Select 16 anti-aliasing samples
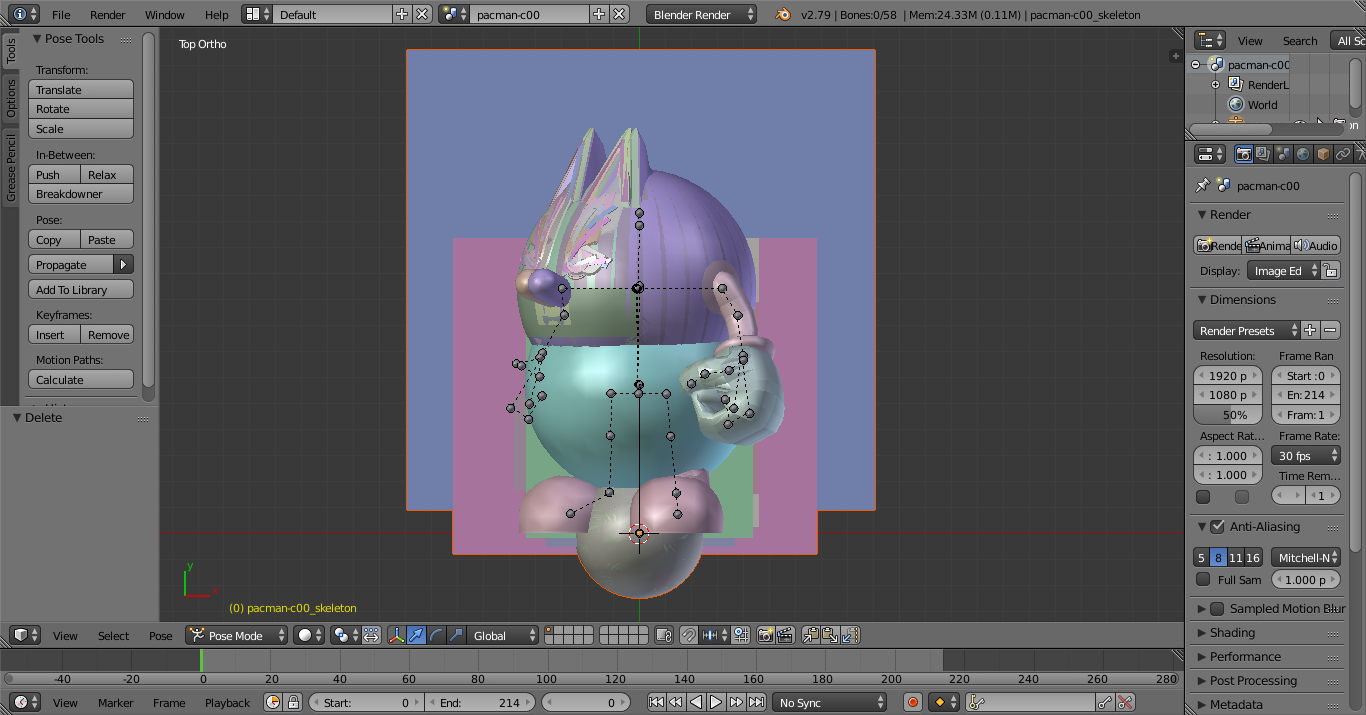Image resolution: width=1366 pixels, height=715 pixels. (1253, 557)
